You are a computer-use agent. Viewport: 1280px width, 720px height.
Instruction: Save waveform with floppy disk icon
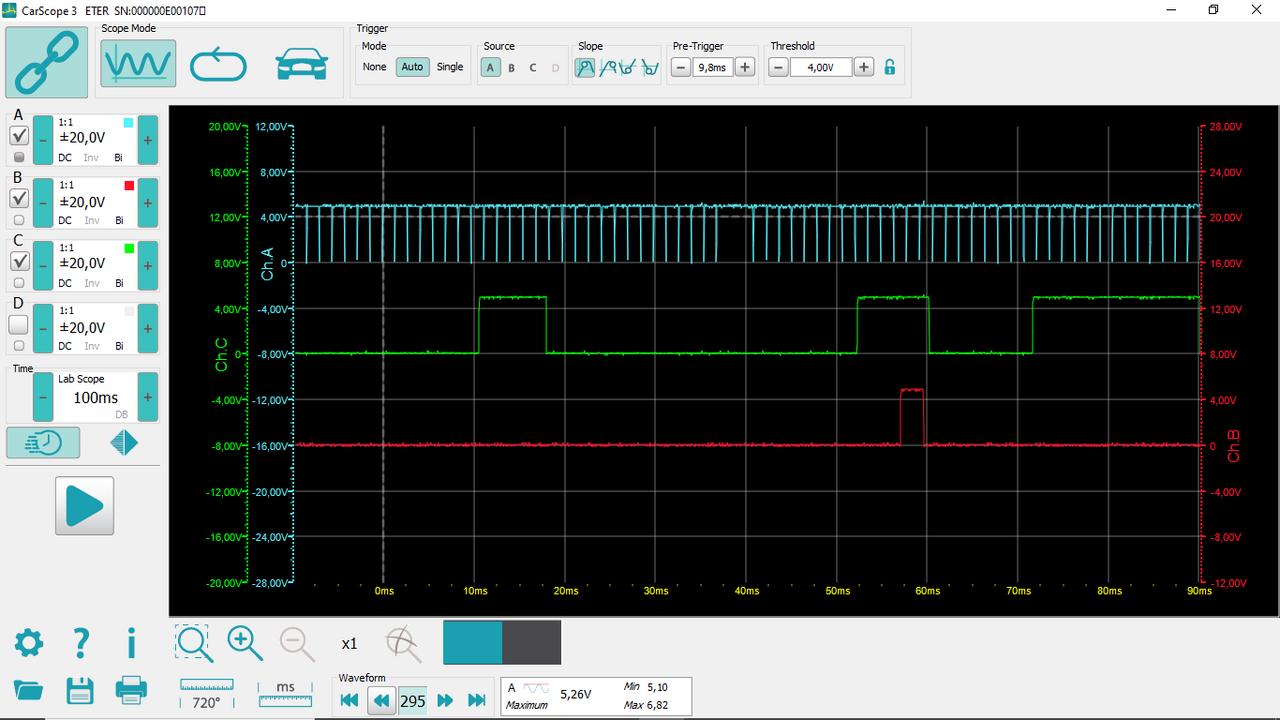80,690
